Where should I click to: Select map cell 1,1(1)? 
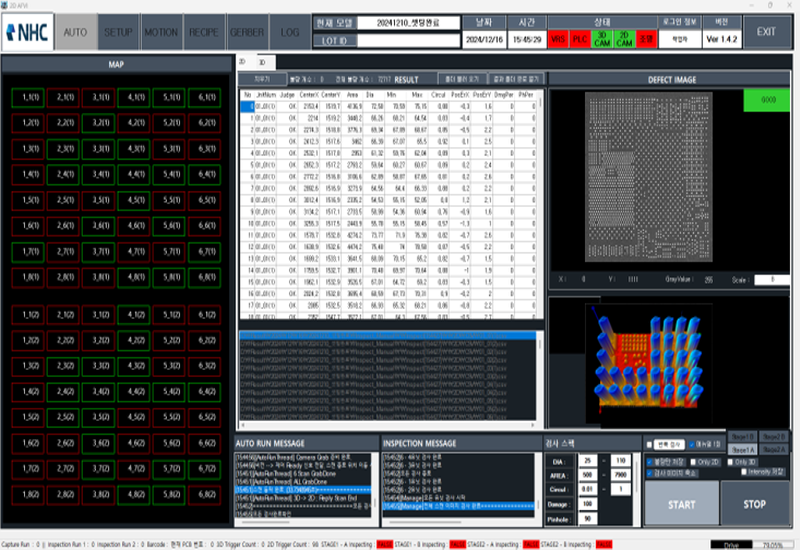[31, 97]
